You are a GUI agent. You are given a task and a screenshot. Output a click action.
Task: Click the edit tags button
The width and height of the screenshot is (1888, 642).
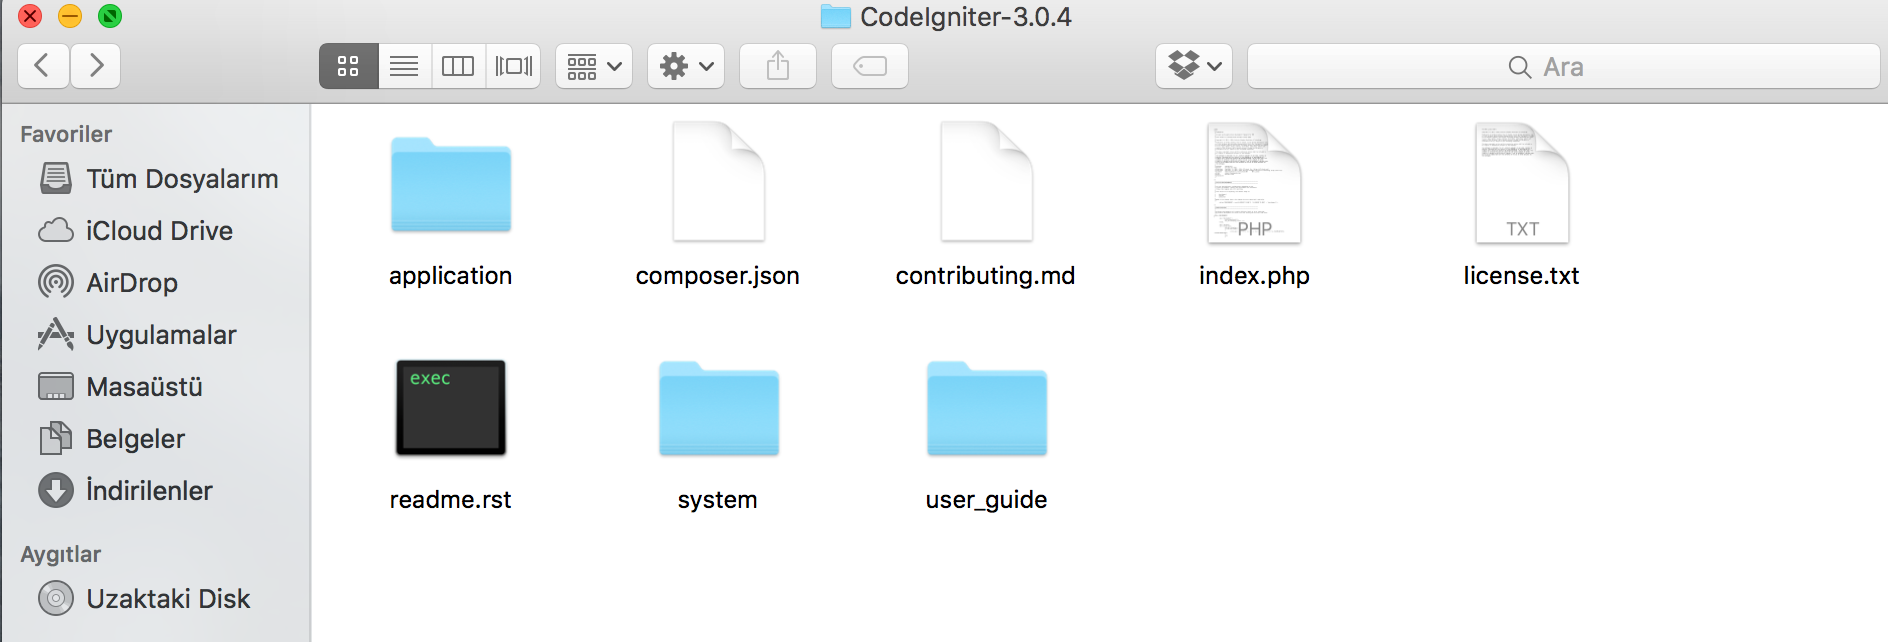point(870,66)
